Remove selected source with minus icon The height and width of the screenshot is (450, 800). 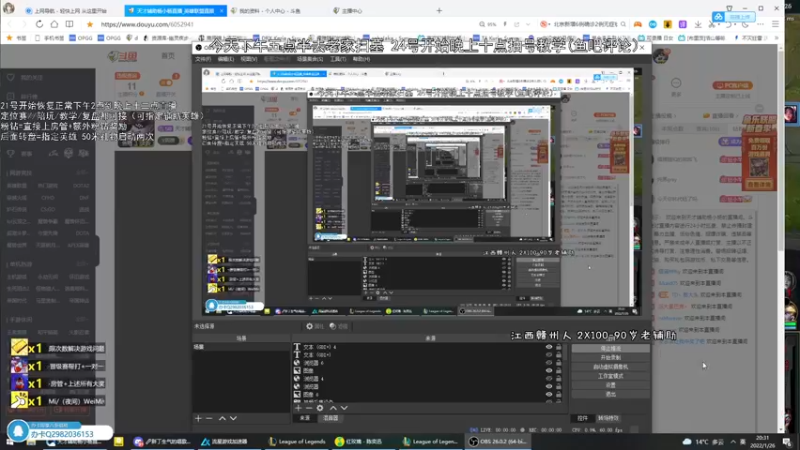click(309, 408)
